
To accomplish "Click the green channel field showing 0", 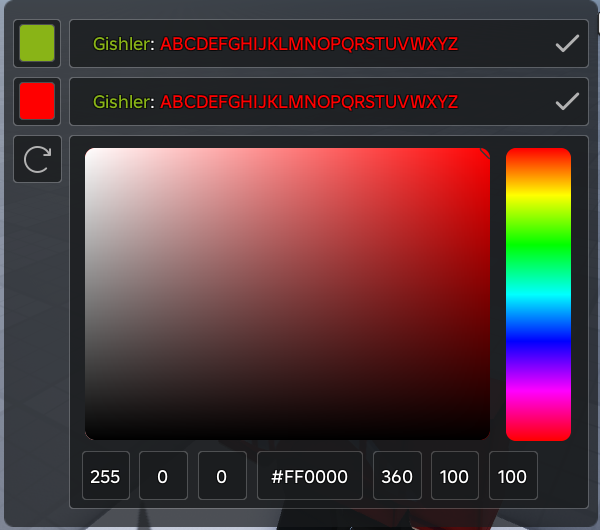I will point(163,476).
